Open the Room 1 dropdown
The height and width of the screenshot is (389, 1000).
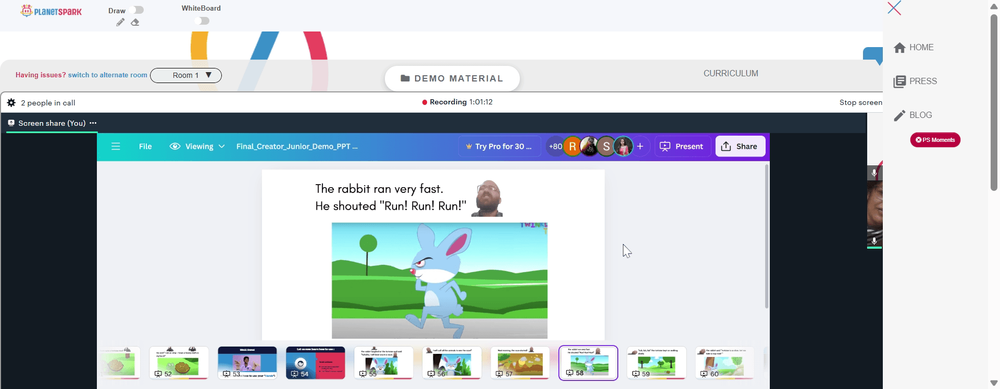[x=186, y=75]
